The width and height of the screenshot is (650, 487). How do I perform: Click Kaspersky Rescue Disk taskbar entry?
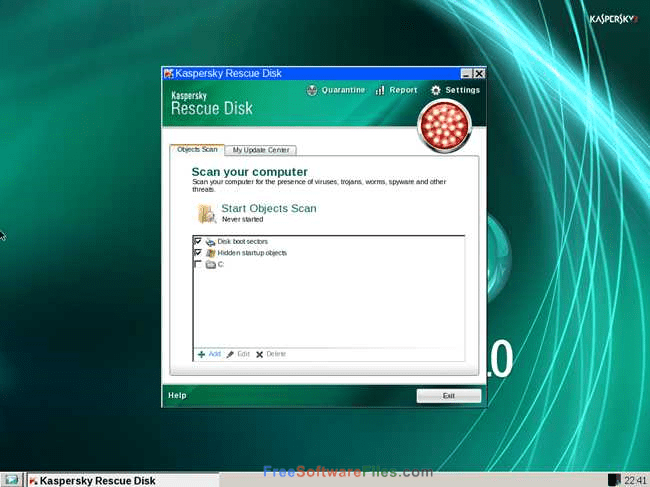pos(123,480)
